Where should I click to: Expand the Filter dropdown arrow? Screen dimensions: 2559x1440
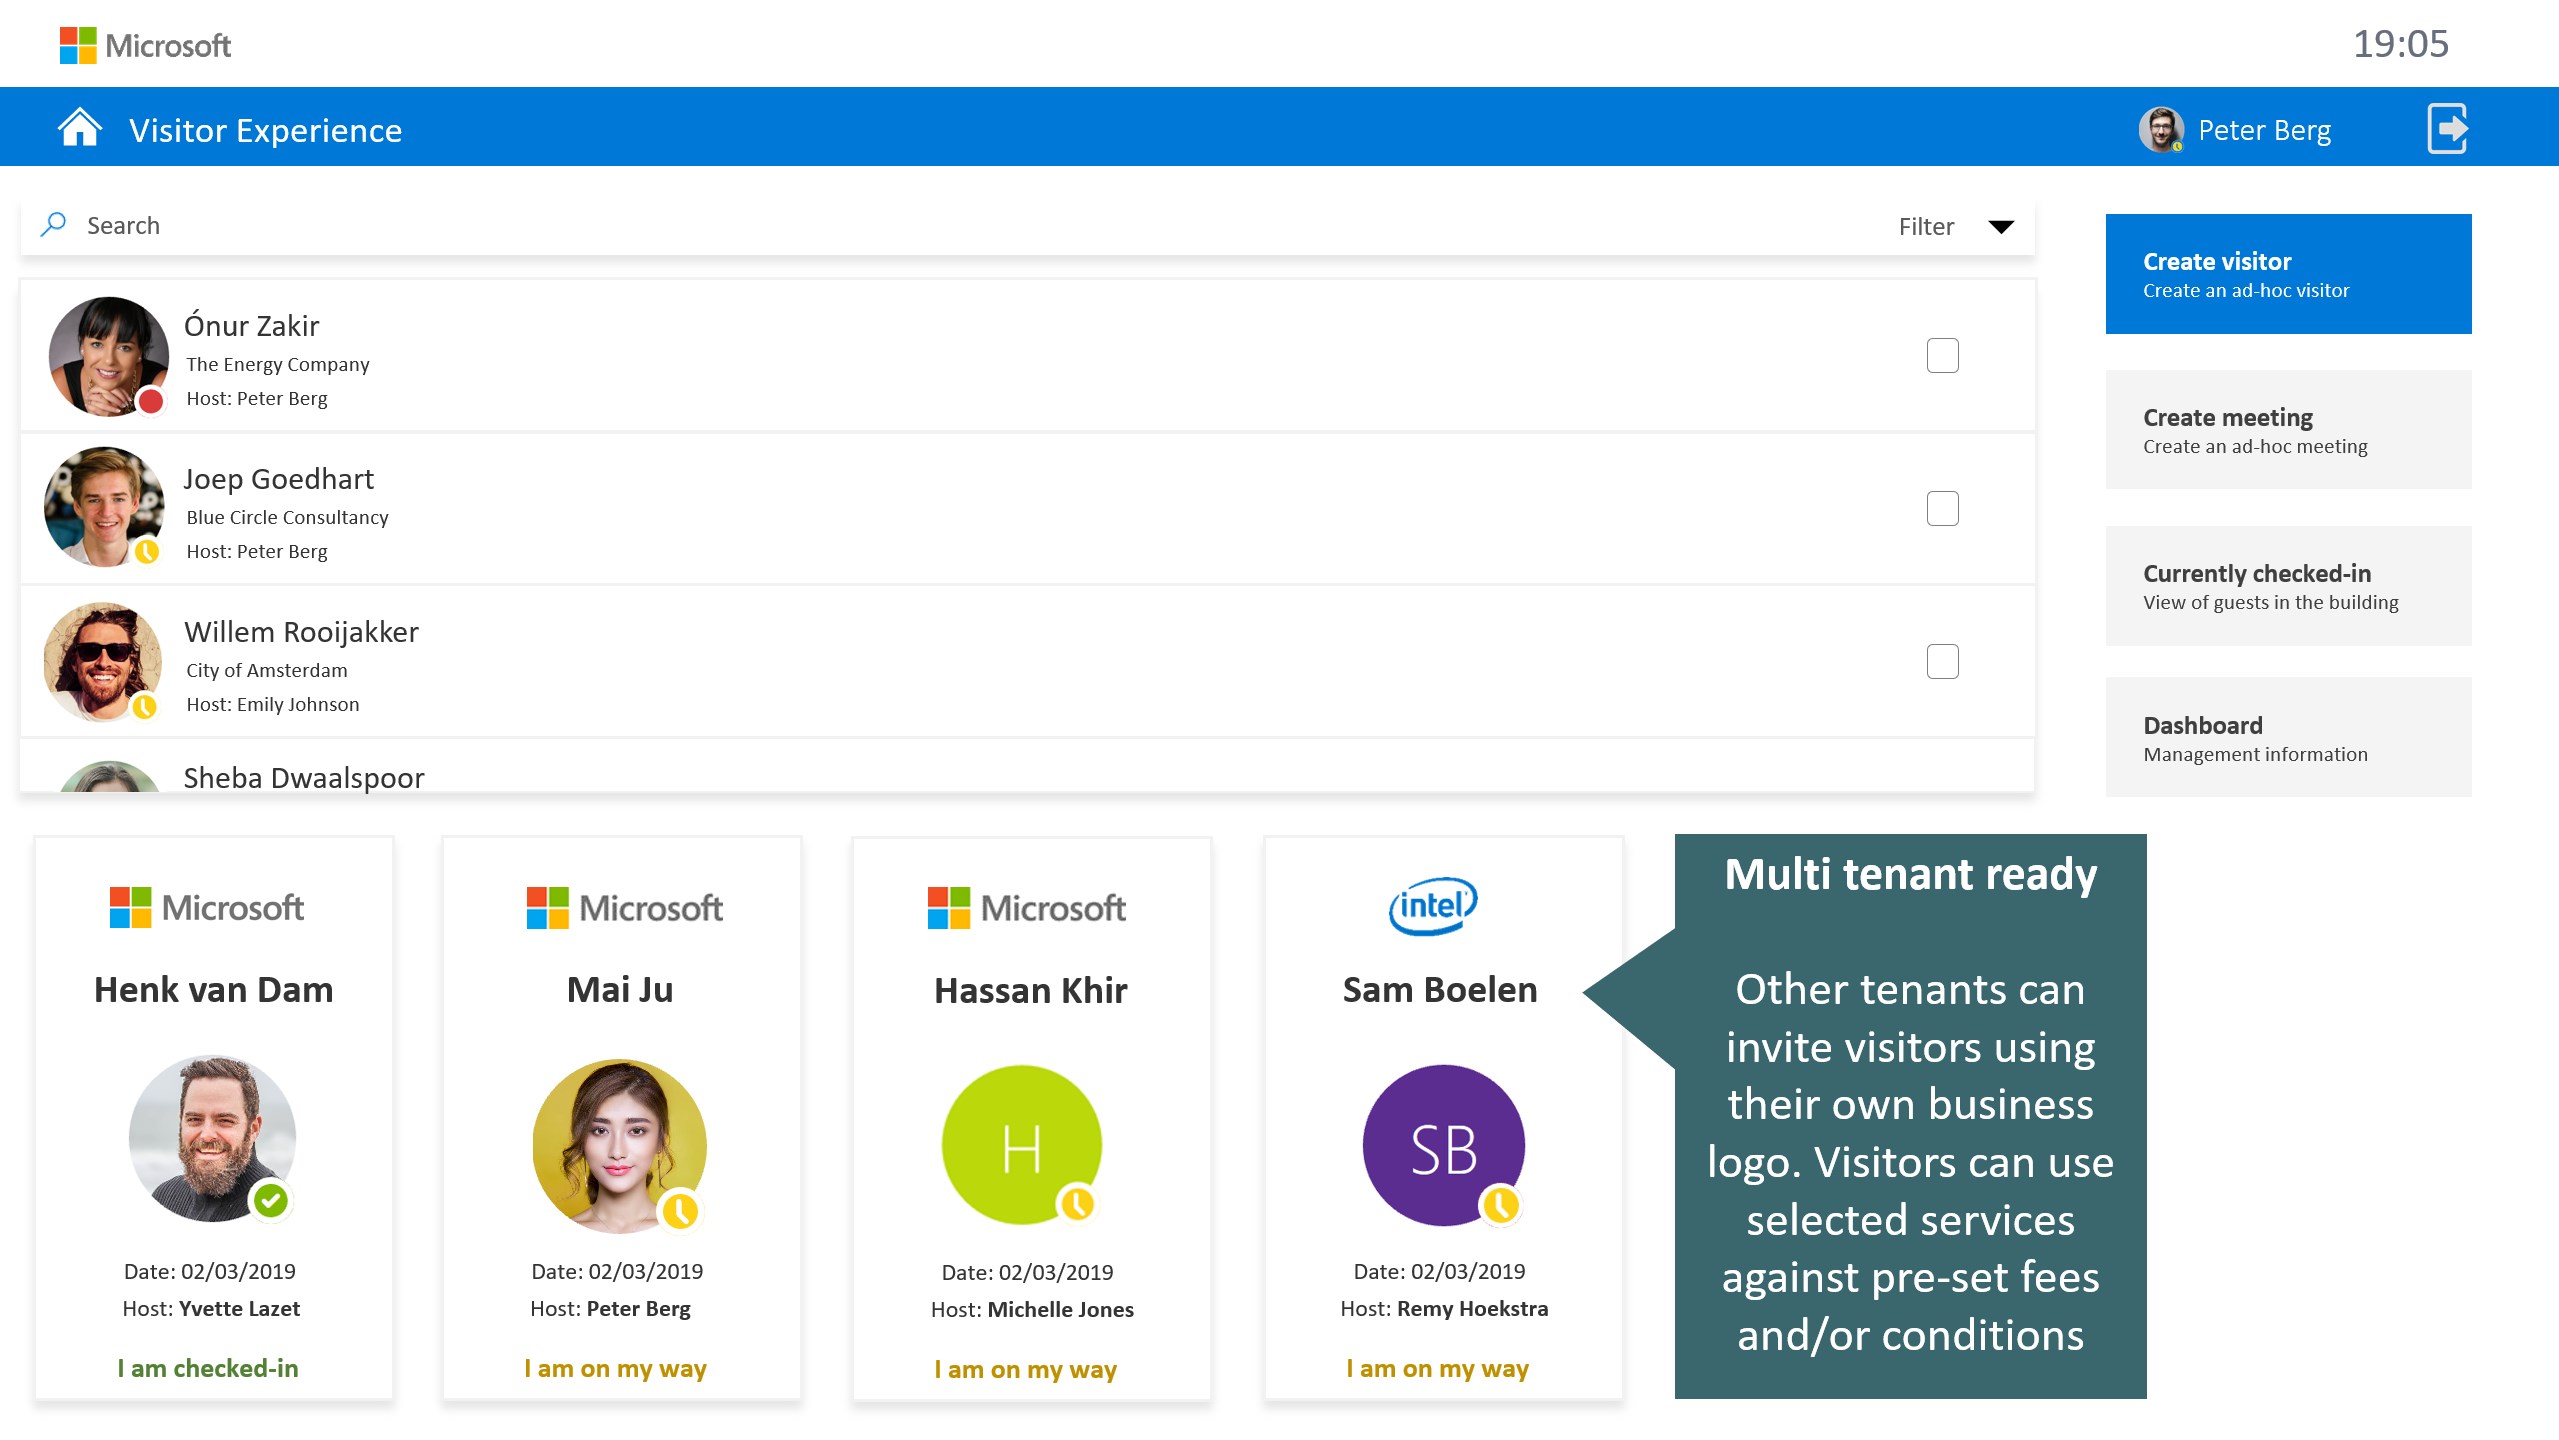point(2001,227)
